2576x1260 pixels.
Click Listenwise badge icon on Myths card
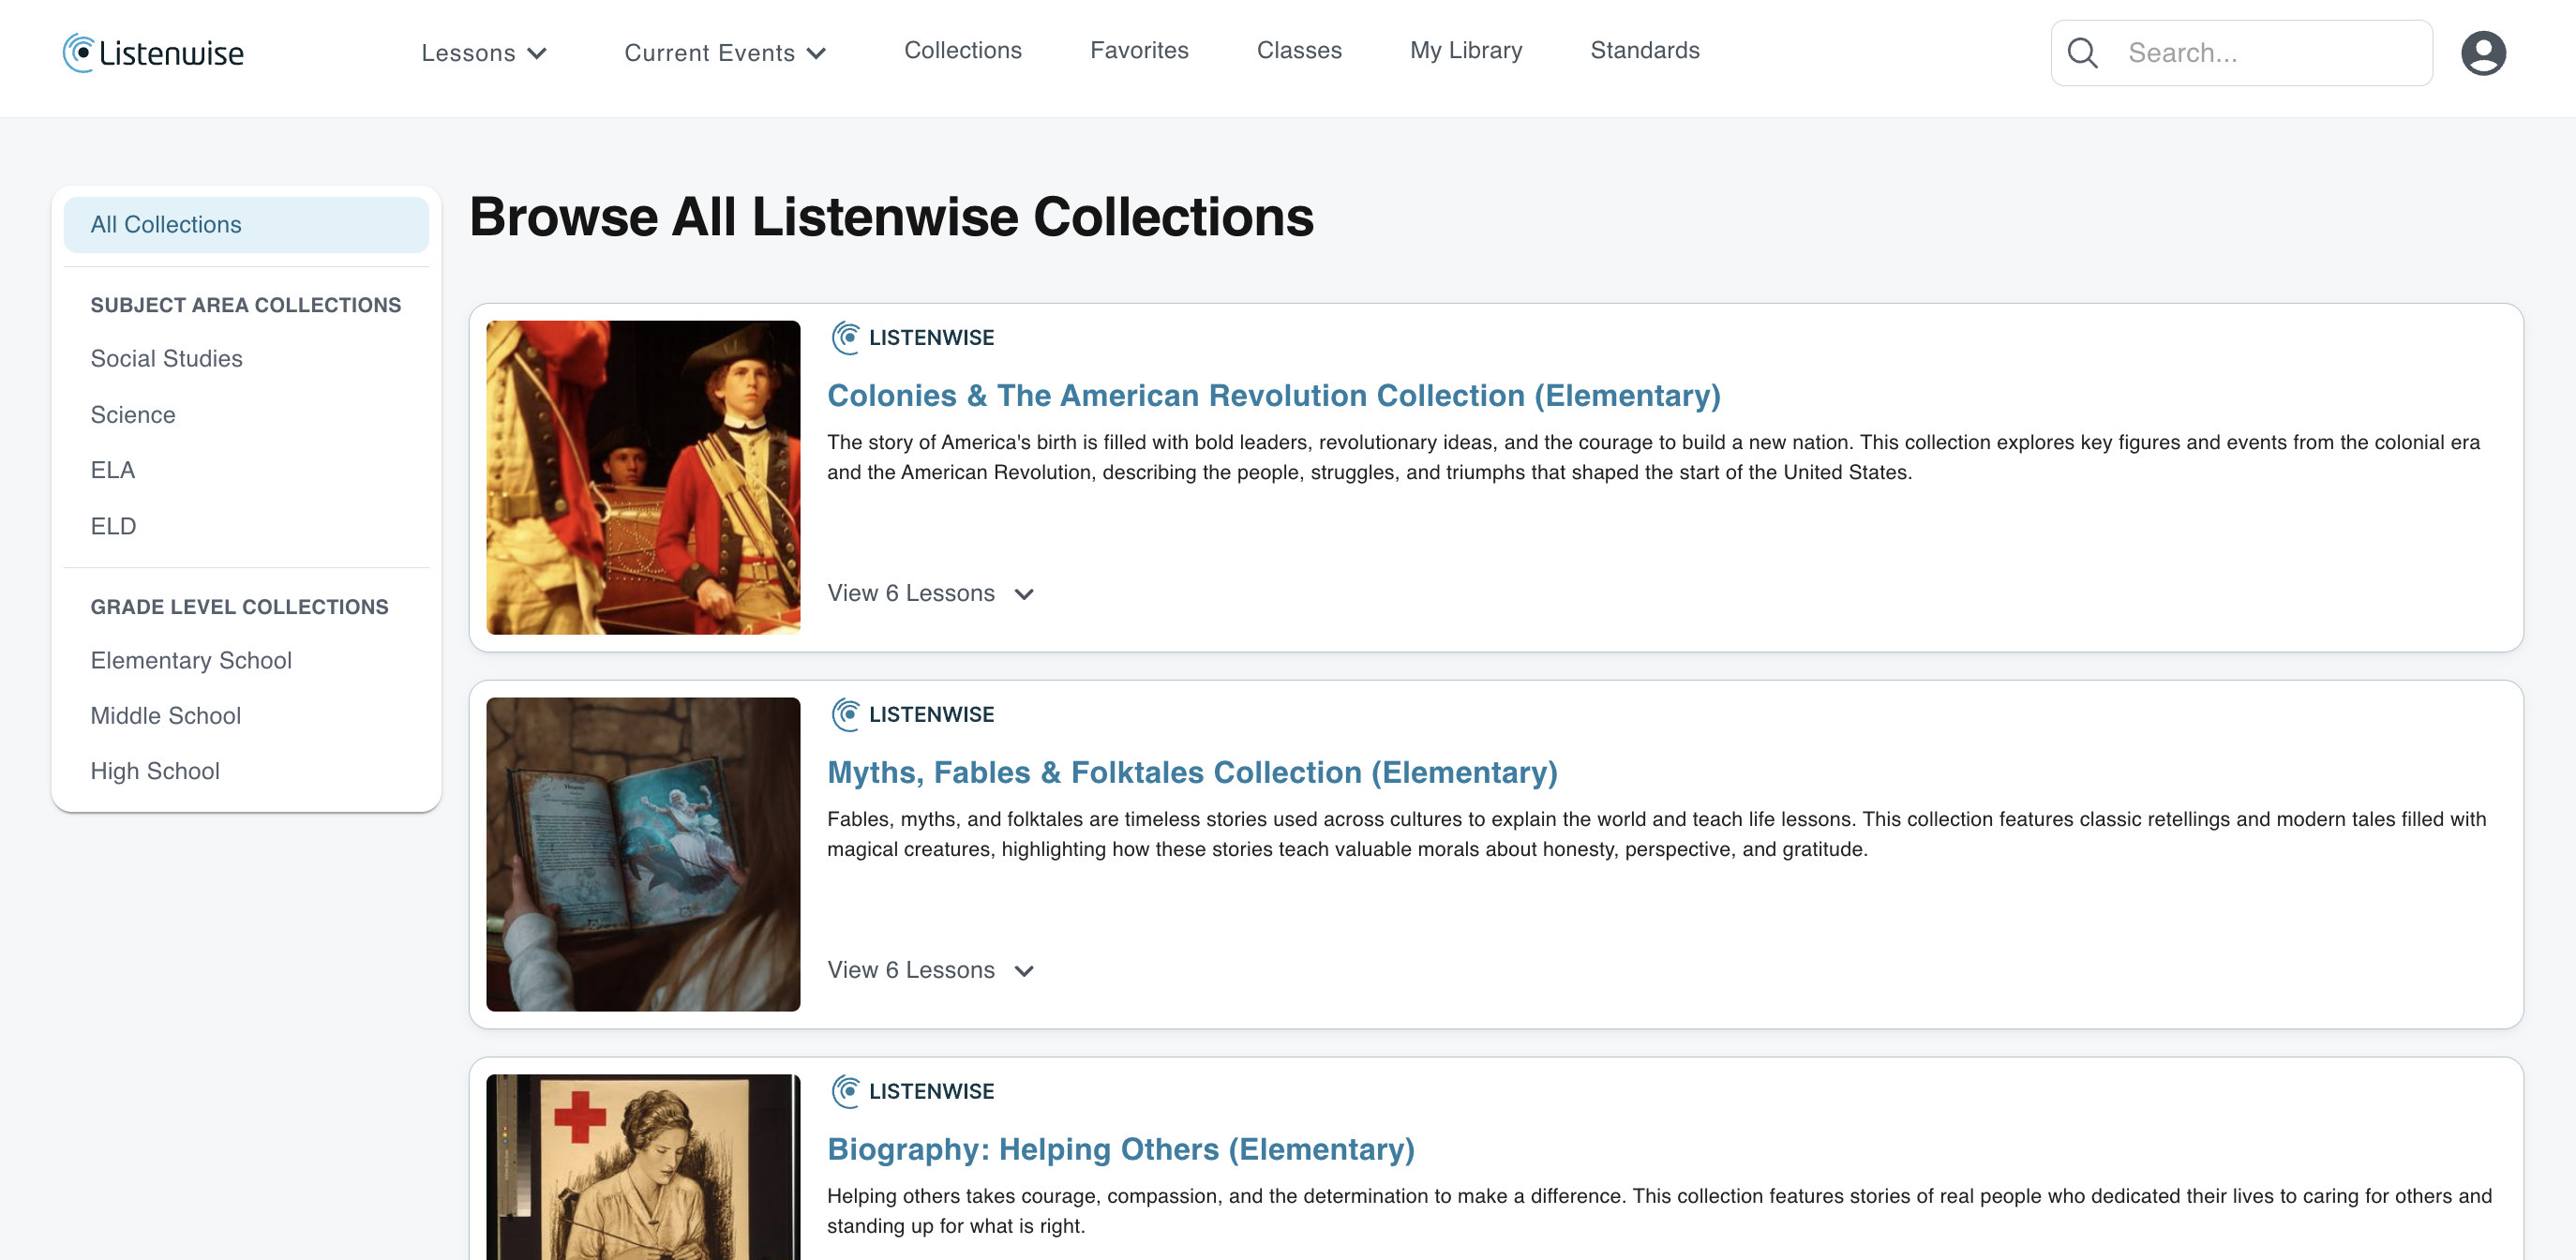846,715
